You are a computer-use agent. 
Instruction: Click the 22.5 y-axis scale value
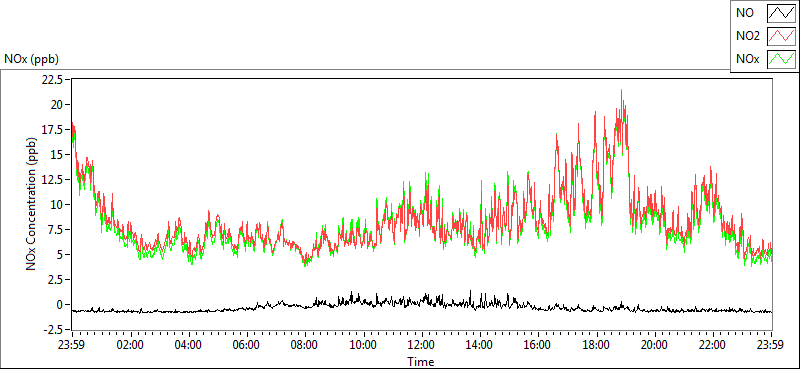pos(53,80)
